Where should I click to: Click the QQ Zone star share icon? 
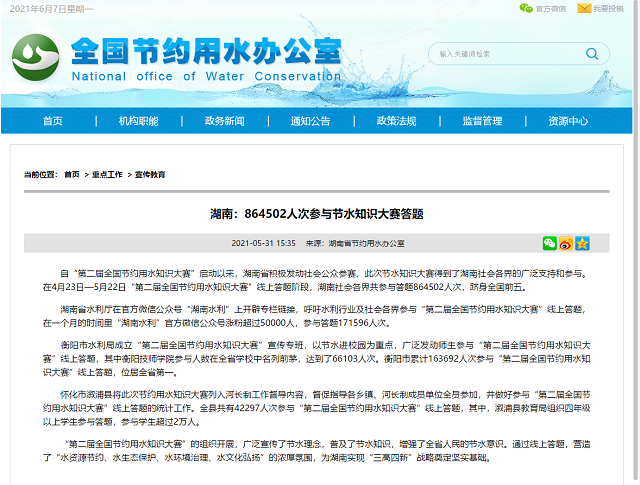click(x=582, y=243)
